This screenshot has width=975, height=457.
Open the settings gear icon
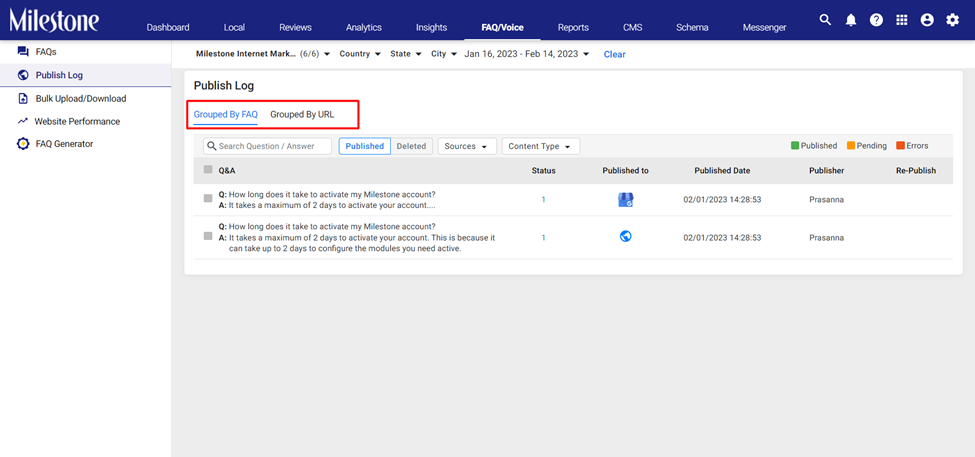(953, 20)
